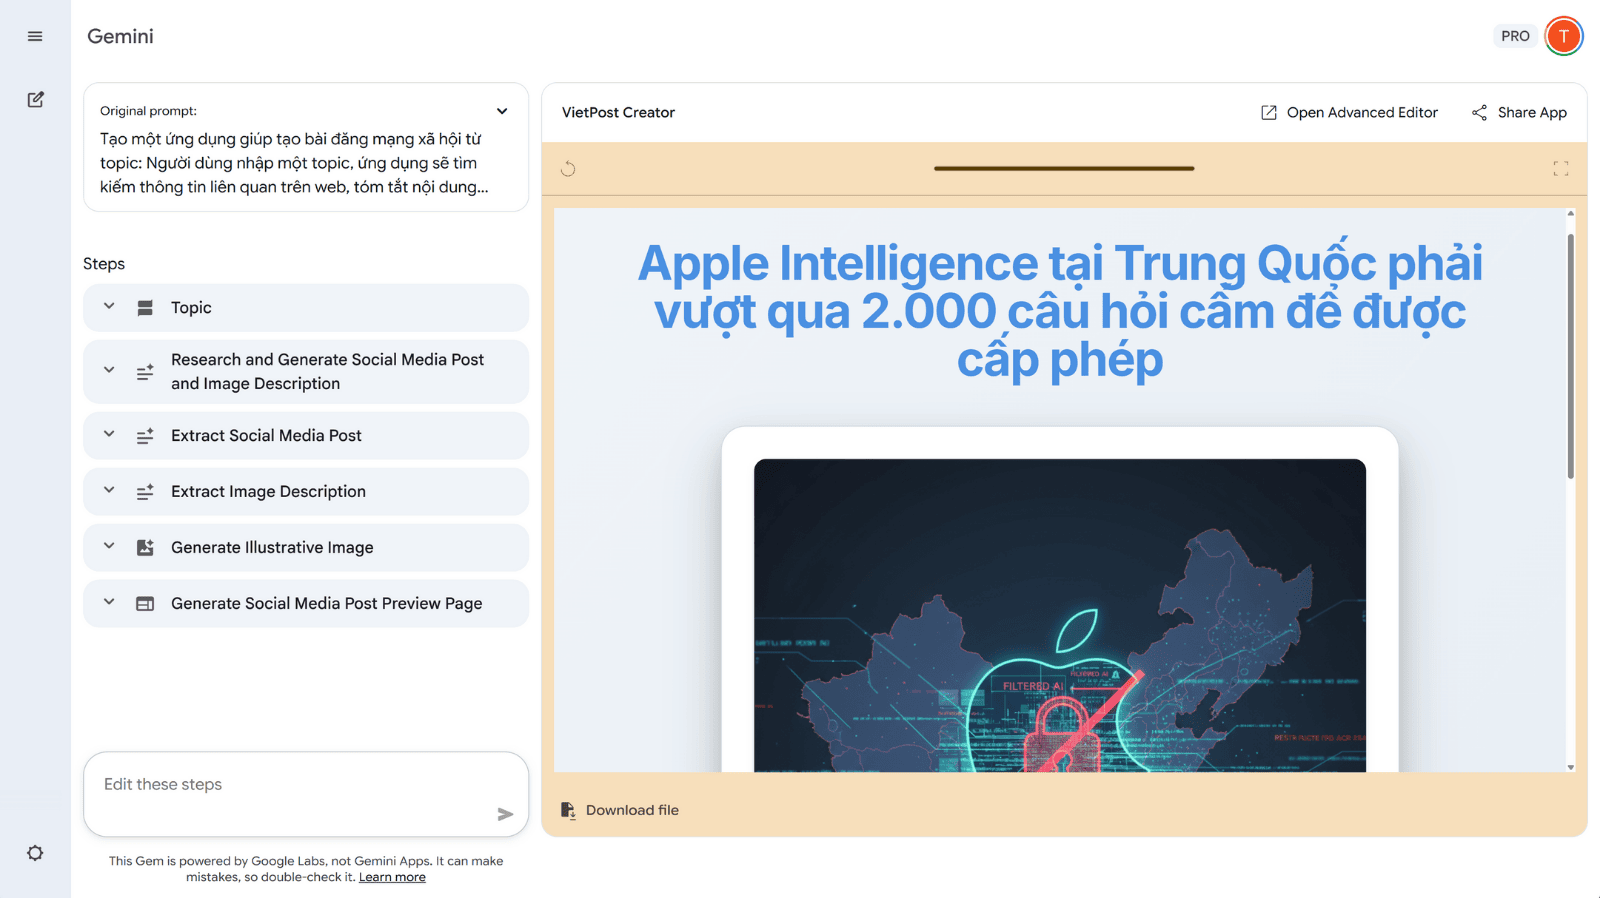Expand the Generate Illustrative Image chevron

(109, 547)
